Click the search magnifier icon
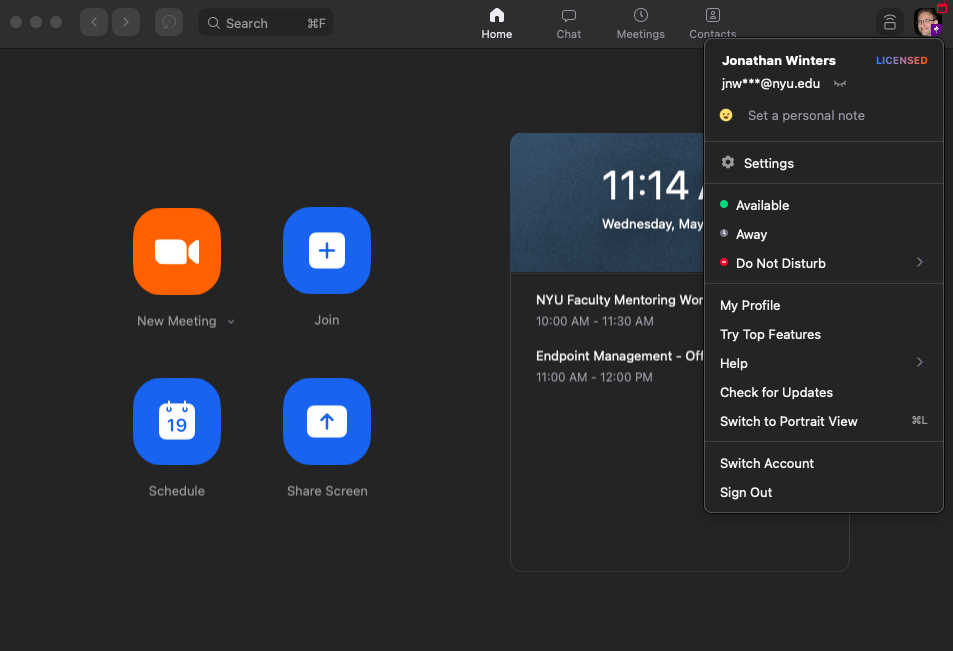Viewport: 953px width, 651px height. [x=213, y=23]
